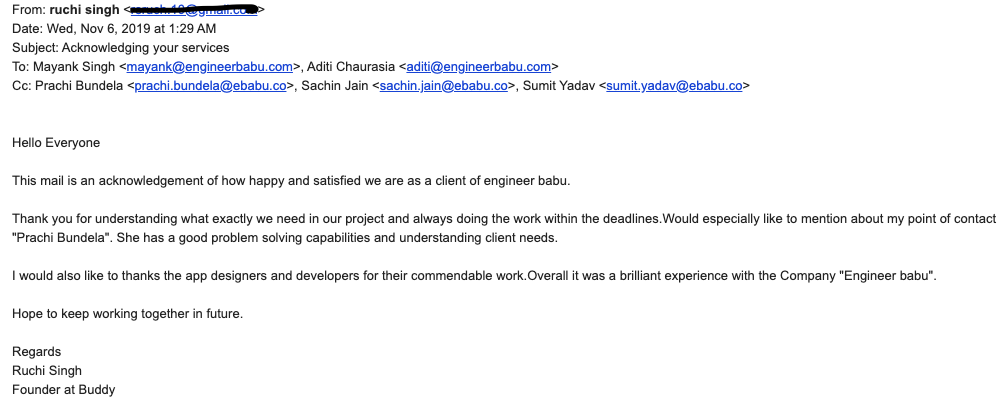Click the "Hello Everyone" greeting line
The width and height of the screenshot is (1004, 405).
coord(56,143)
